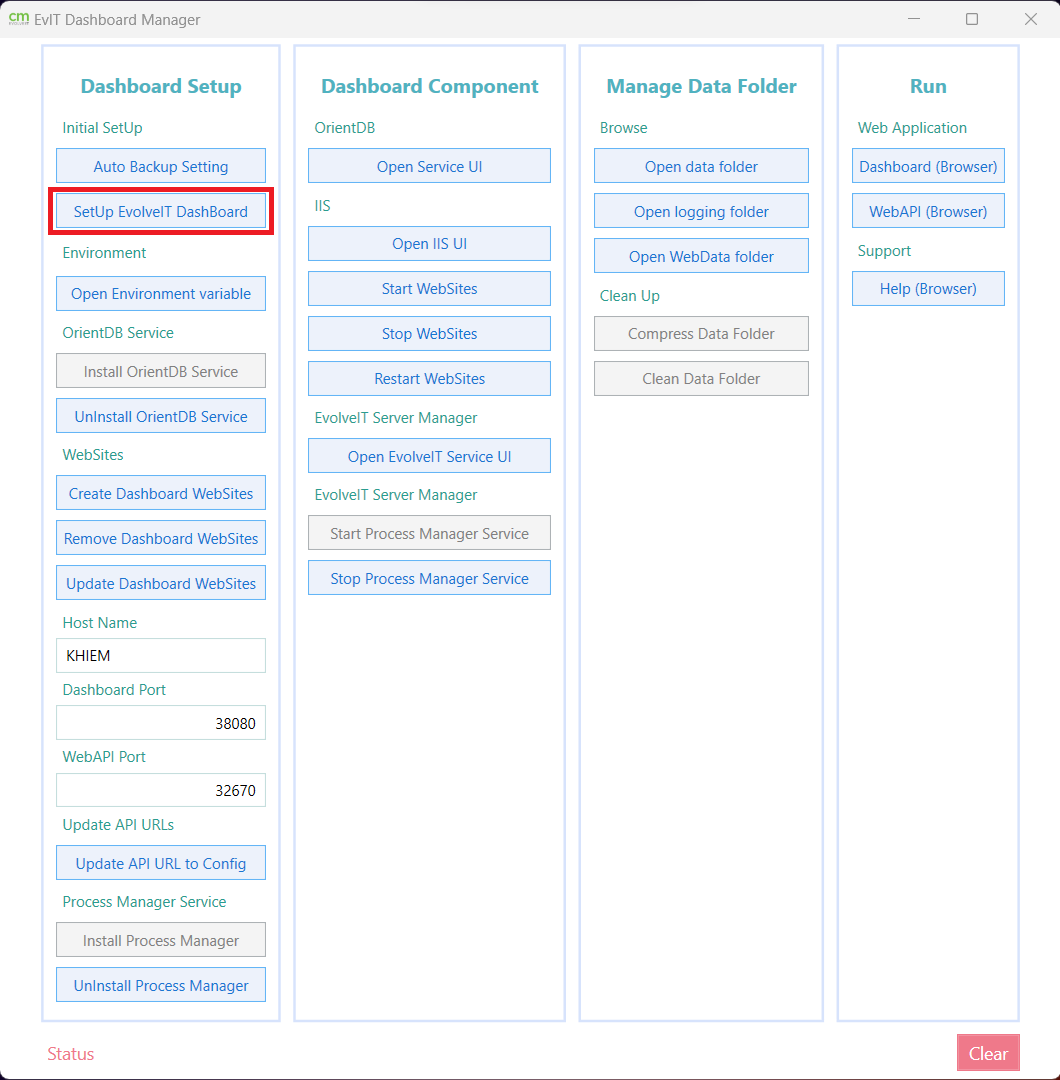Click UnInstall Process Manager
The width and height of the screenshot is (1060, 1080).
tap(160, 984)
